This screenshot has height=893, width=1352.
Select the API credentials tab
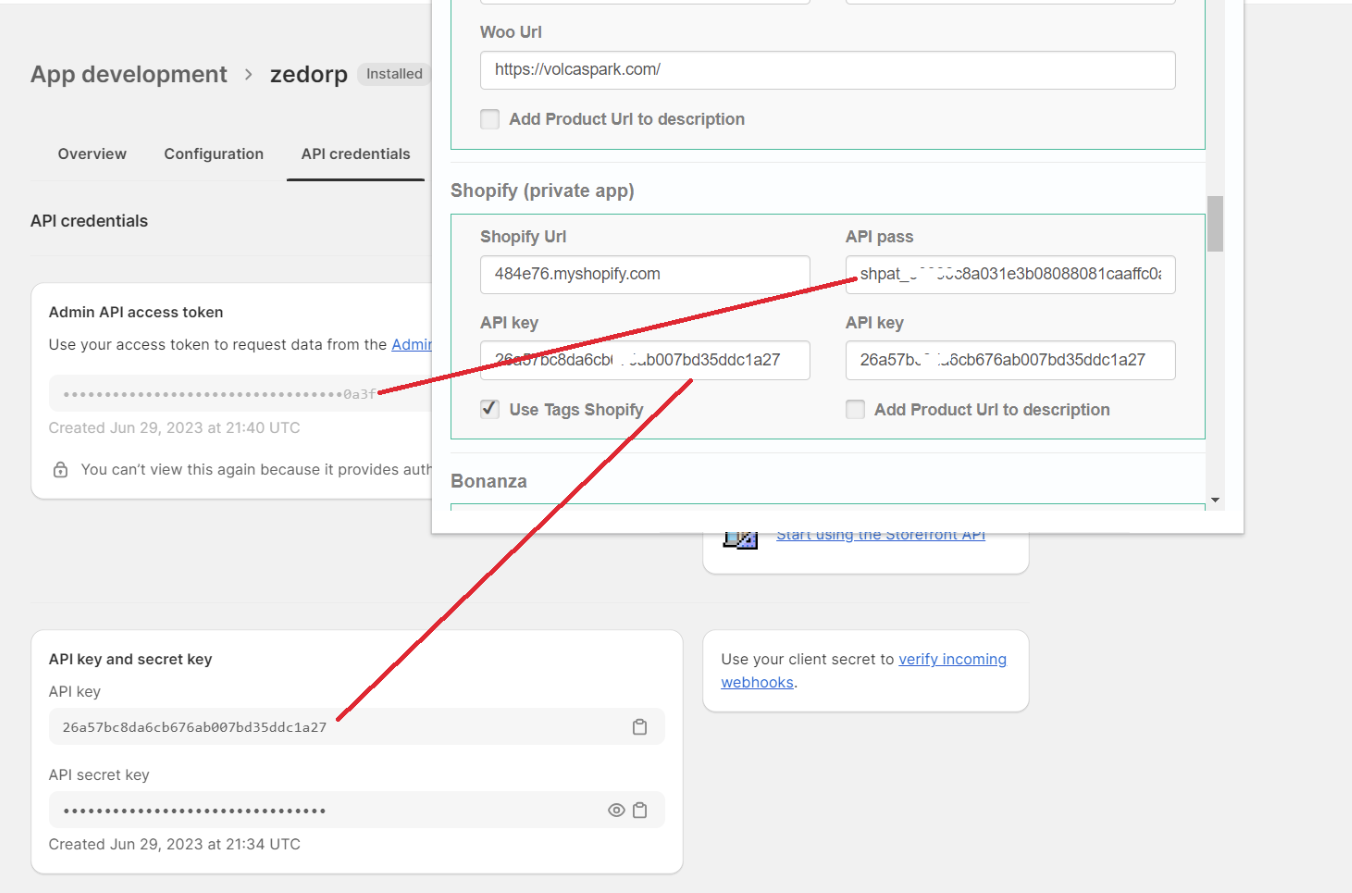click(356, 154)
